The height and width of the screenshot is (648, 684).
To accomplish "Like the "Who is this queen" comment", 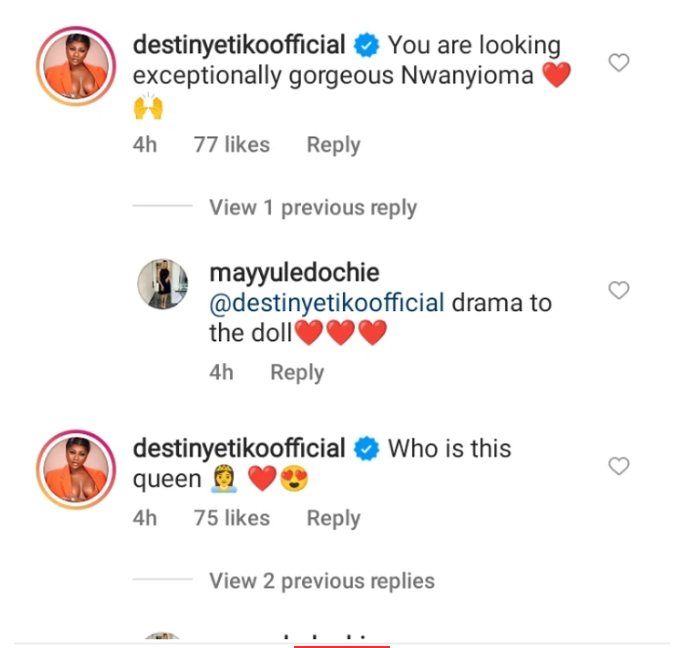I will click(619, 466).
